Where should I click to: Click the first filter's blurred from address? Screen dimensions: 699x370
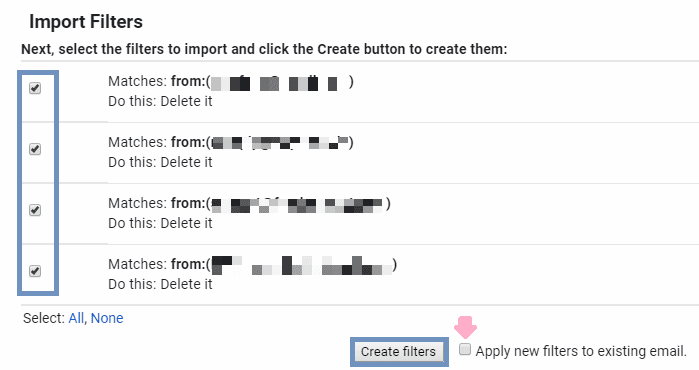[x=279, y=83]
